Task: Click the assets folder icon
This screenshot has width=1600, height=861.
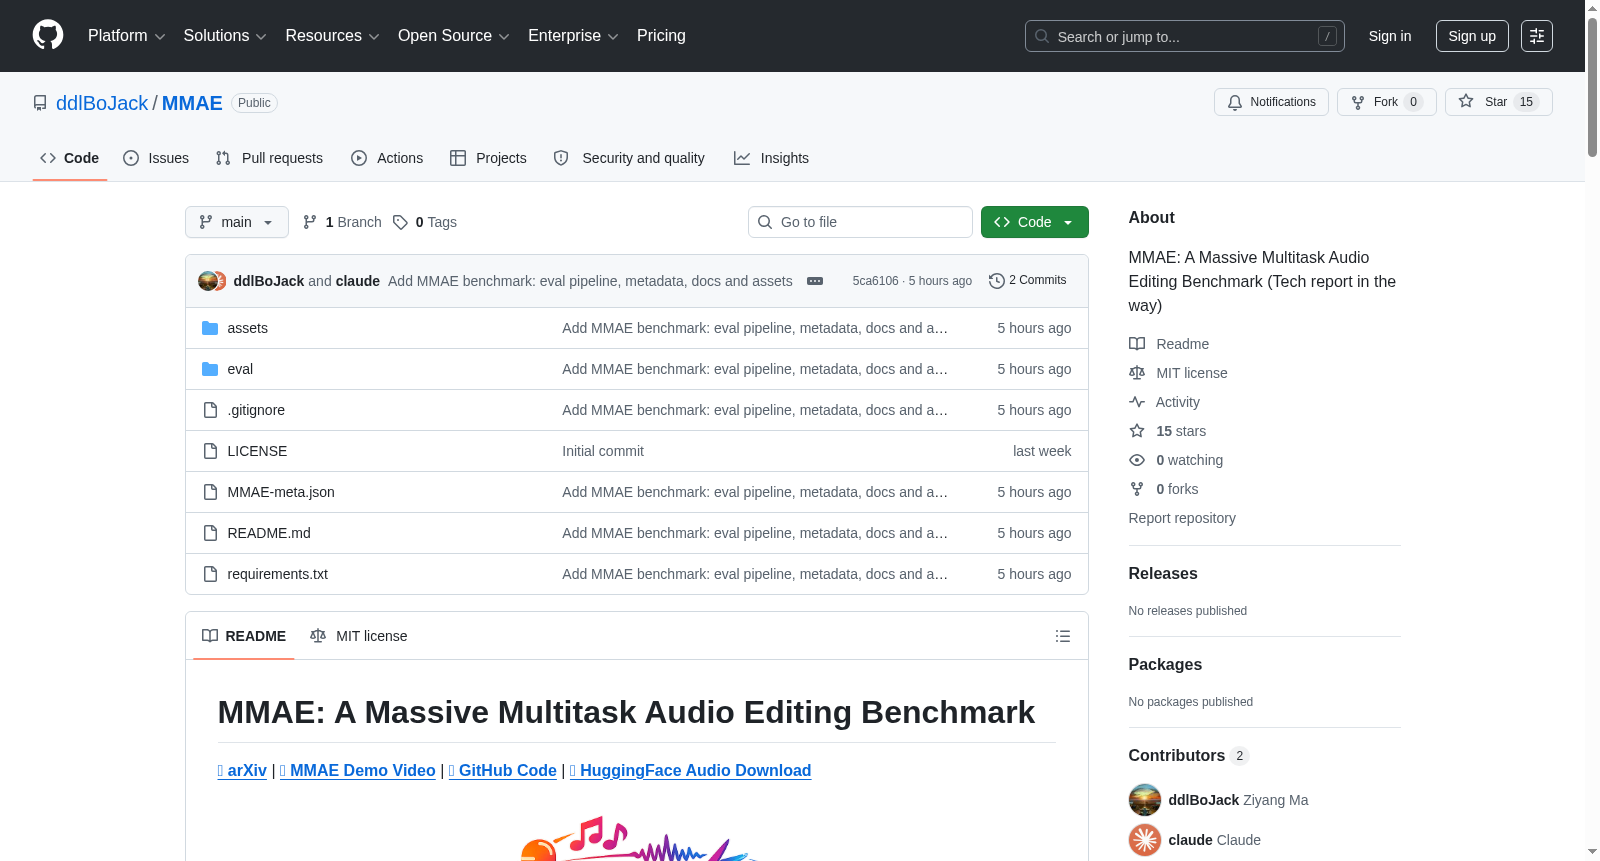Action: point(210,328)
